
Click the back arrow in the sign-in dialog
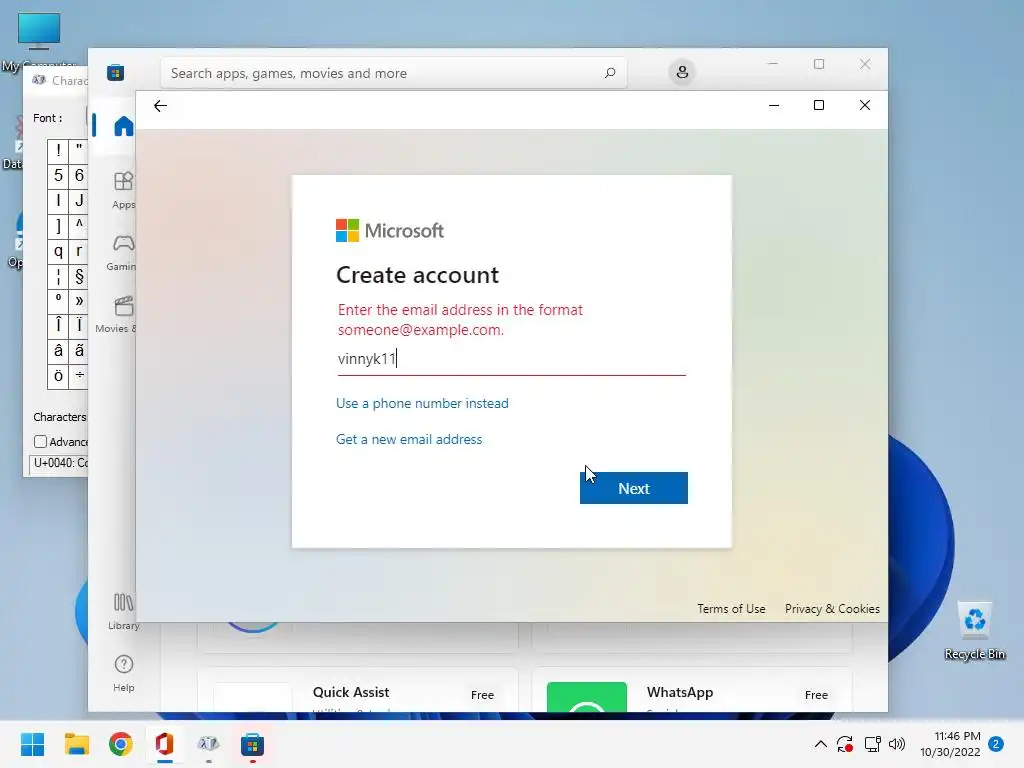160,106
